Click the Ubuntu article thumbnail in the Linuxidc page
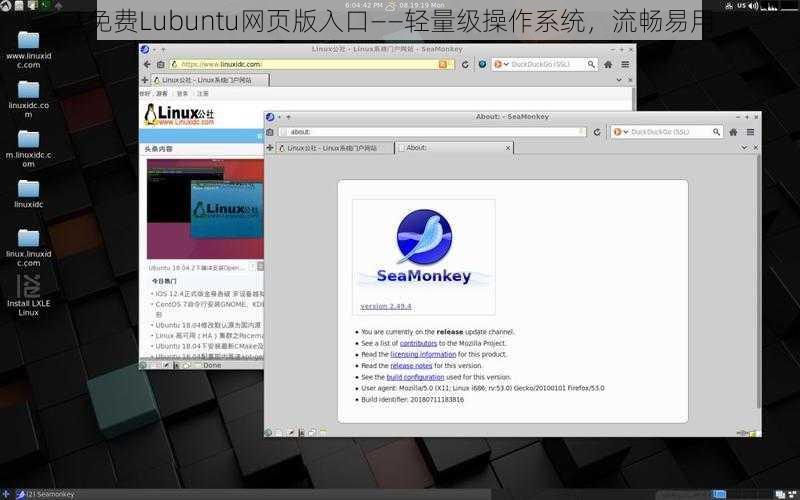This screenshot has height=500, width=800. (x=205, y=209)
